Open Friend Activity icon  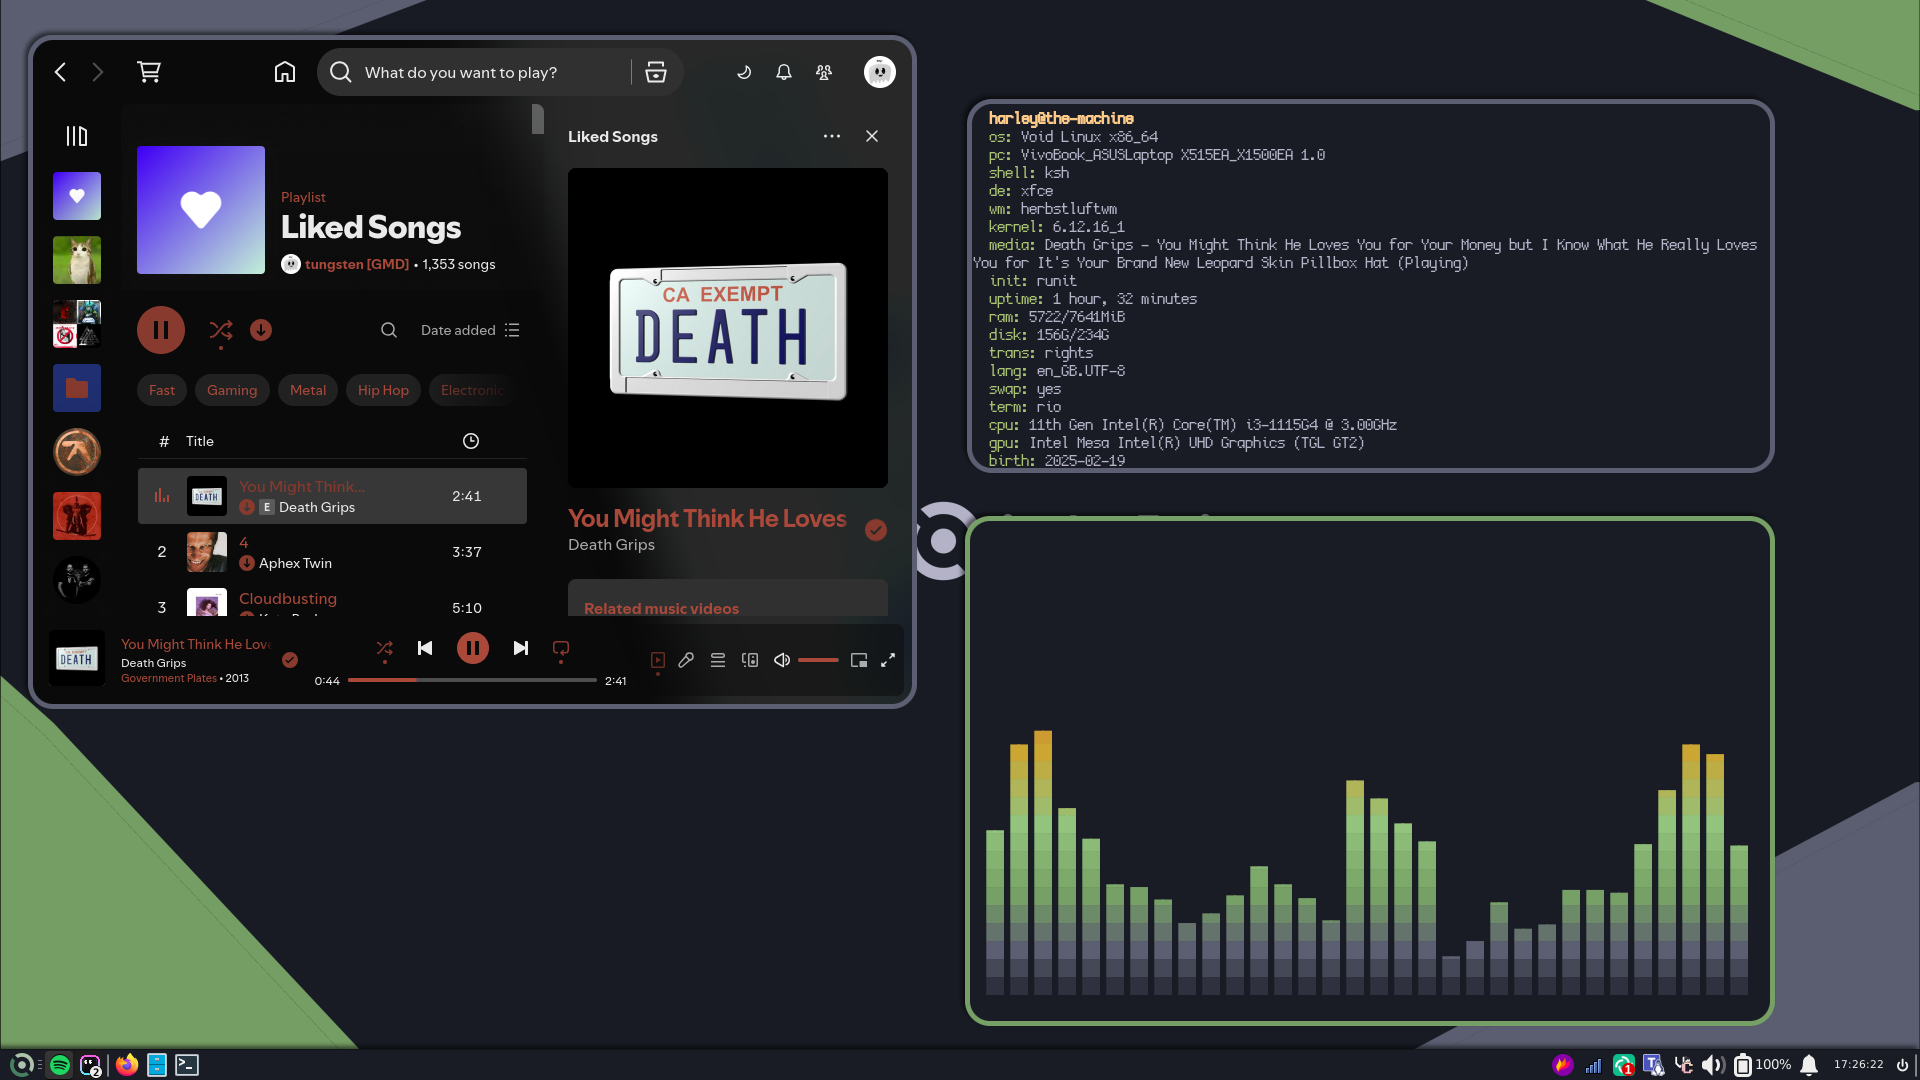pyautogui.click(x=824, y=72)
